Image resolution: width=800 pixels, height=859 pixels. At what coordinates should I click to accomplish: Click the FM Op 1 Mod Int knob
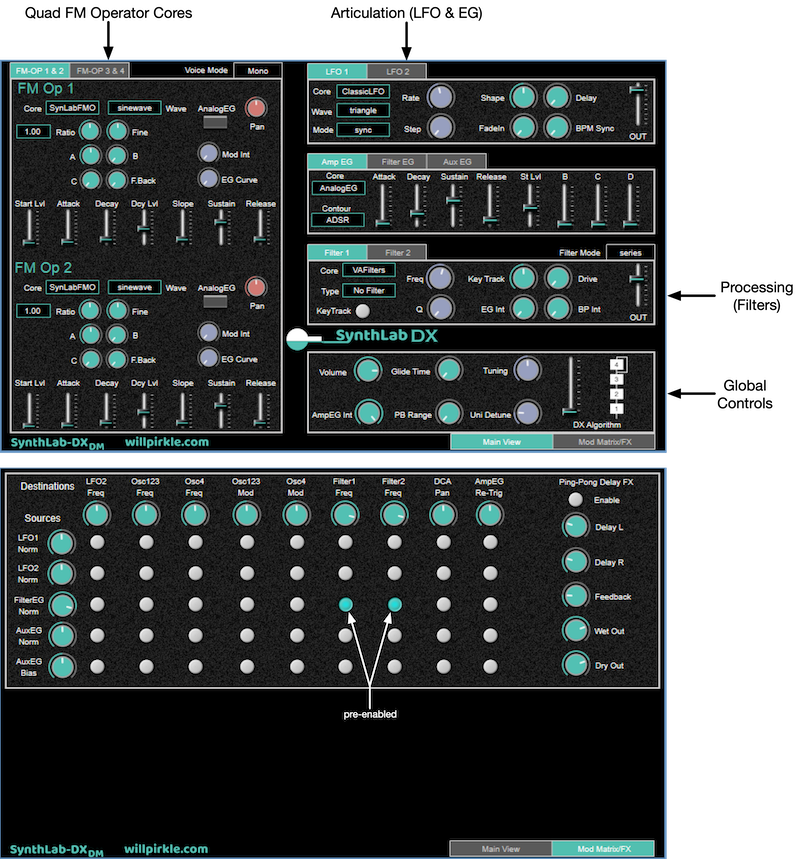click(208, 153)
